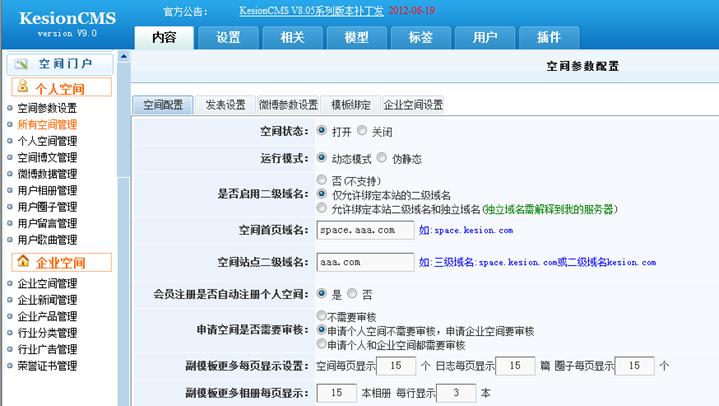Click the KesionCMS logo
The height and width of the screenshot is (406, 719).
click(x=67, y=18)
